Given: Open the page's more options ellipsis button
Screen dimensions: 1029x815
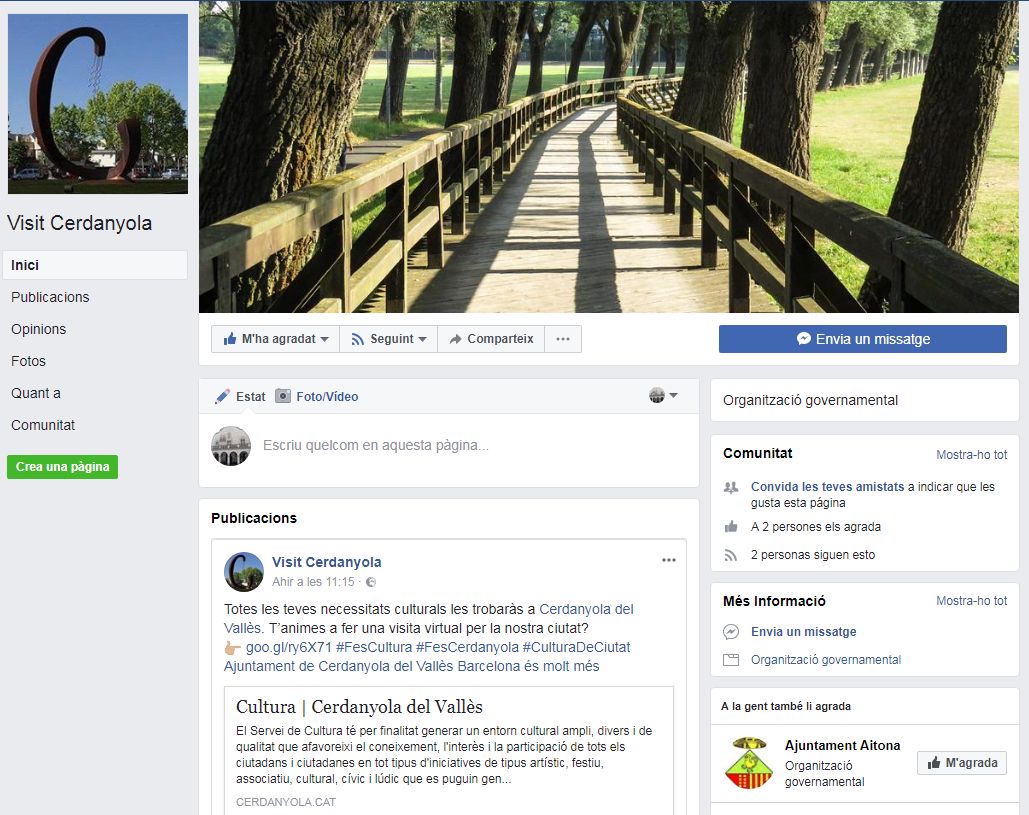Looking at the screenshot, I should tap(562, 339).
